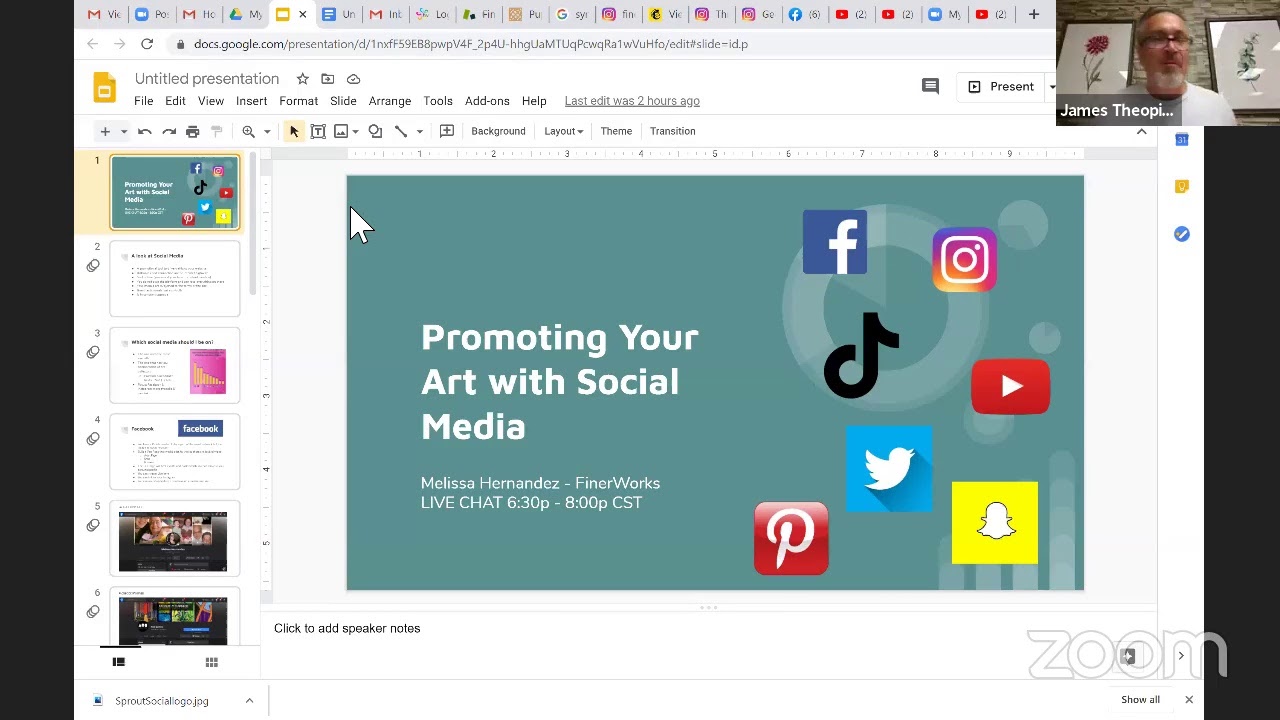Reload the browser page
This screenshot has width=1280, height=720.
click(x=147, y=44)
